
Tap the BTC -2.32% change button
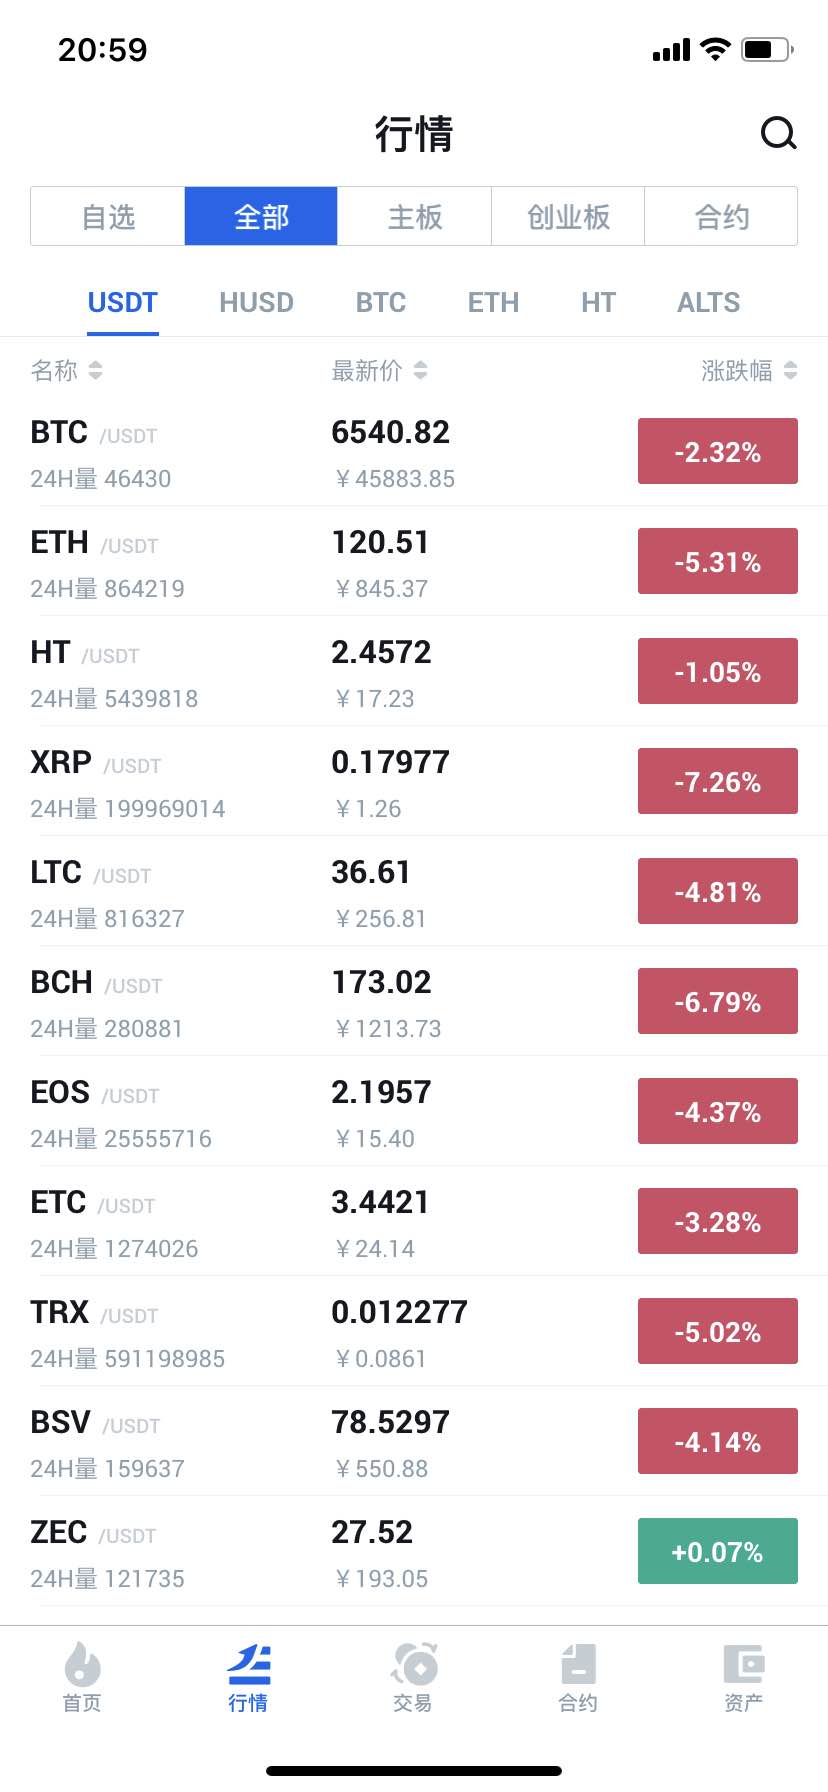718,451
